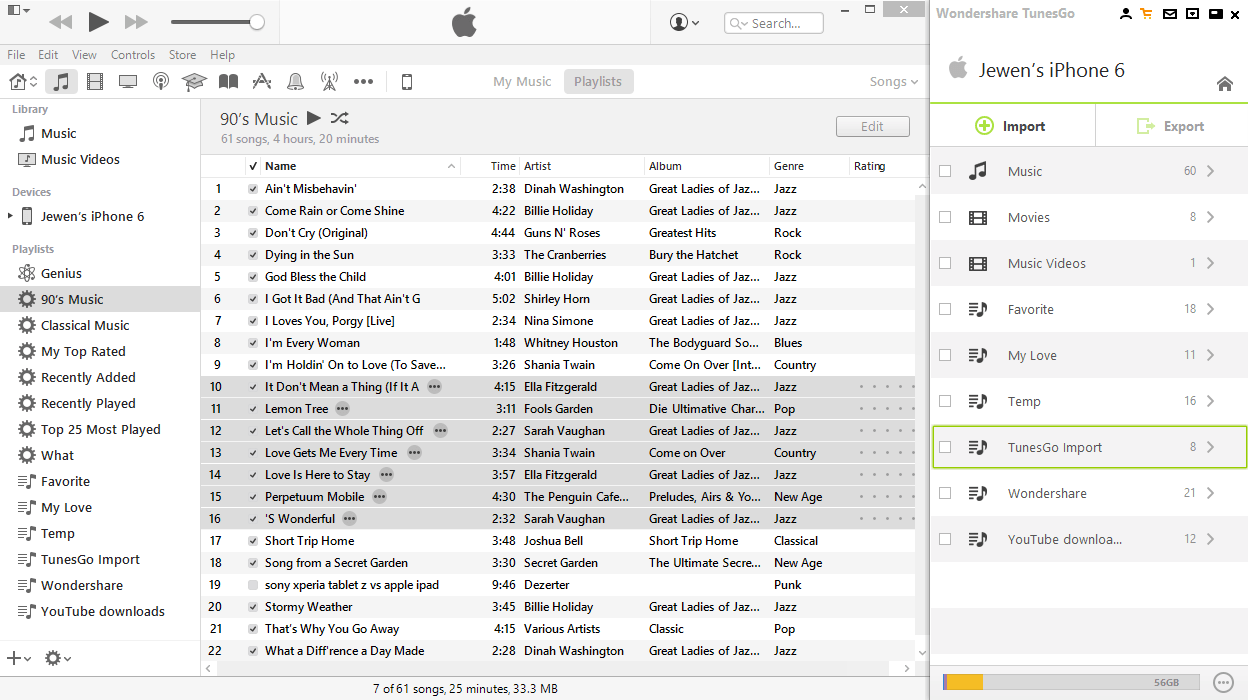
Task: Expand the YouTube downloads chevron in TunesGo
Action: (1211, 539)
